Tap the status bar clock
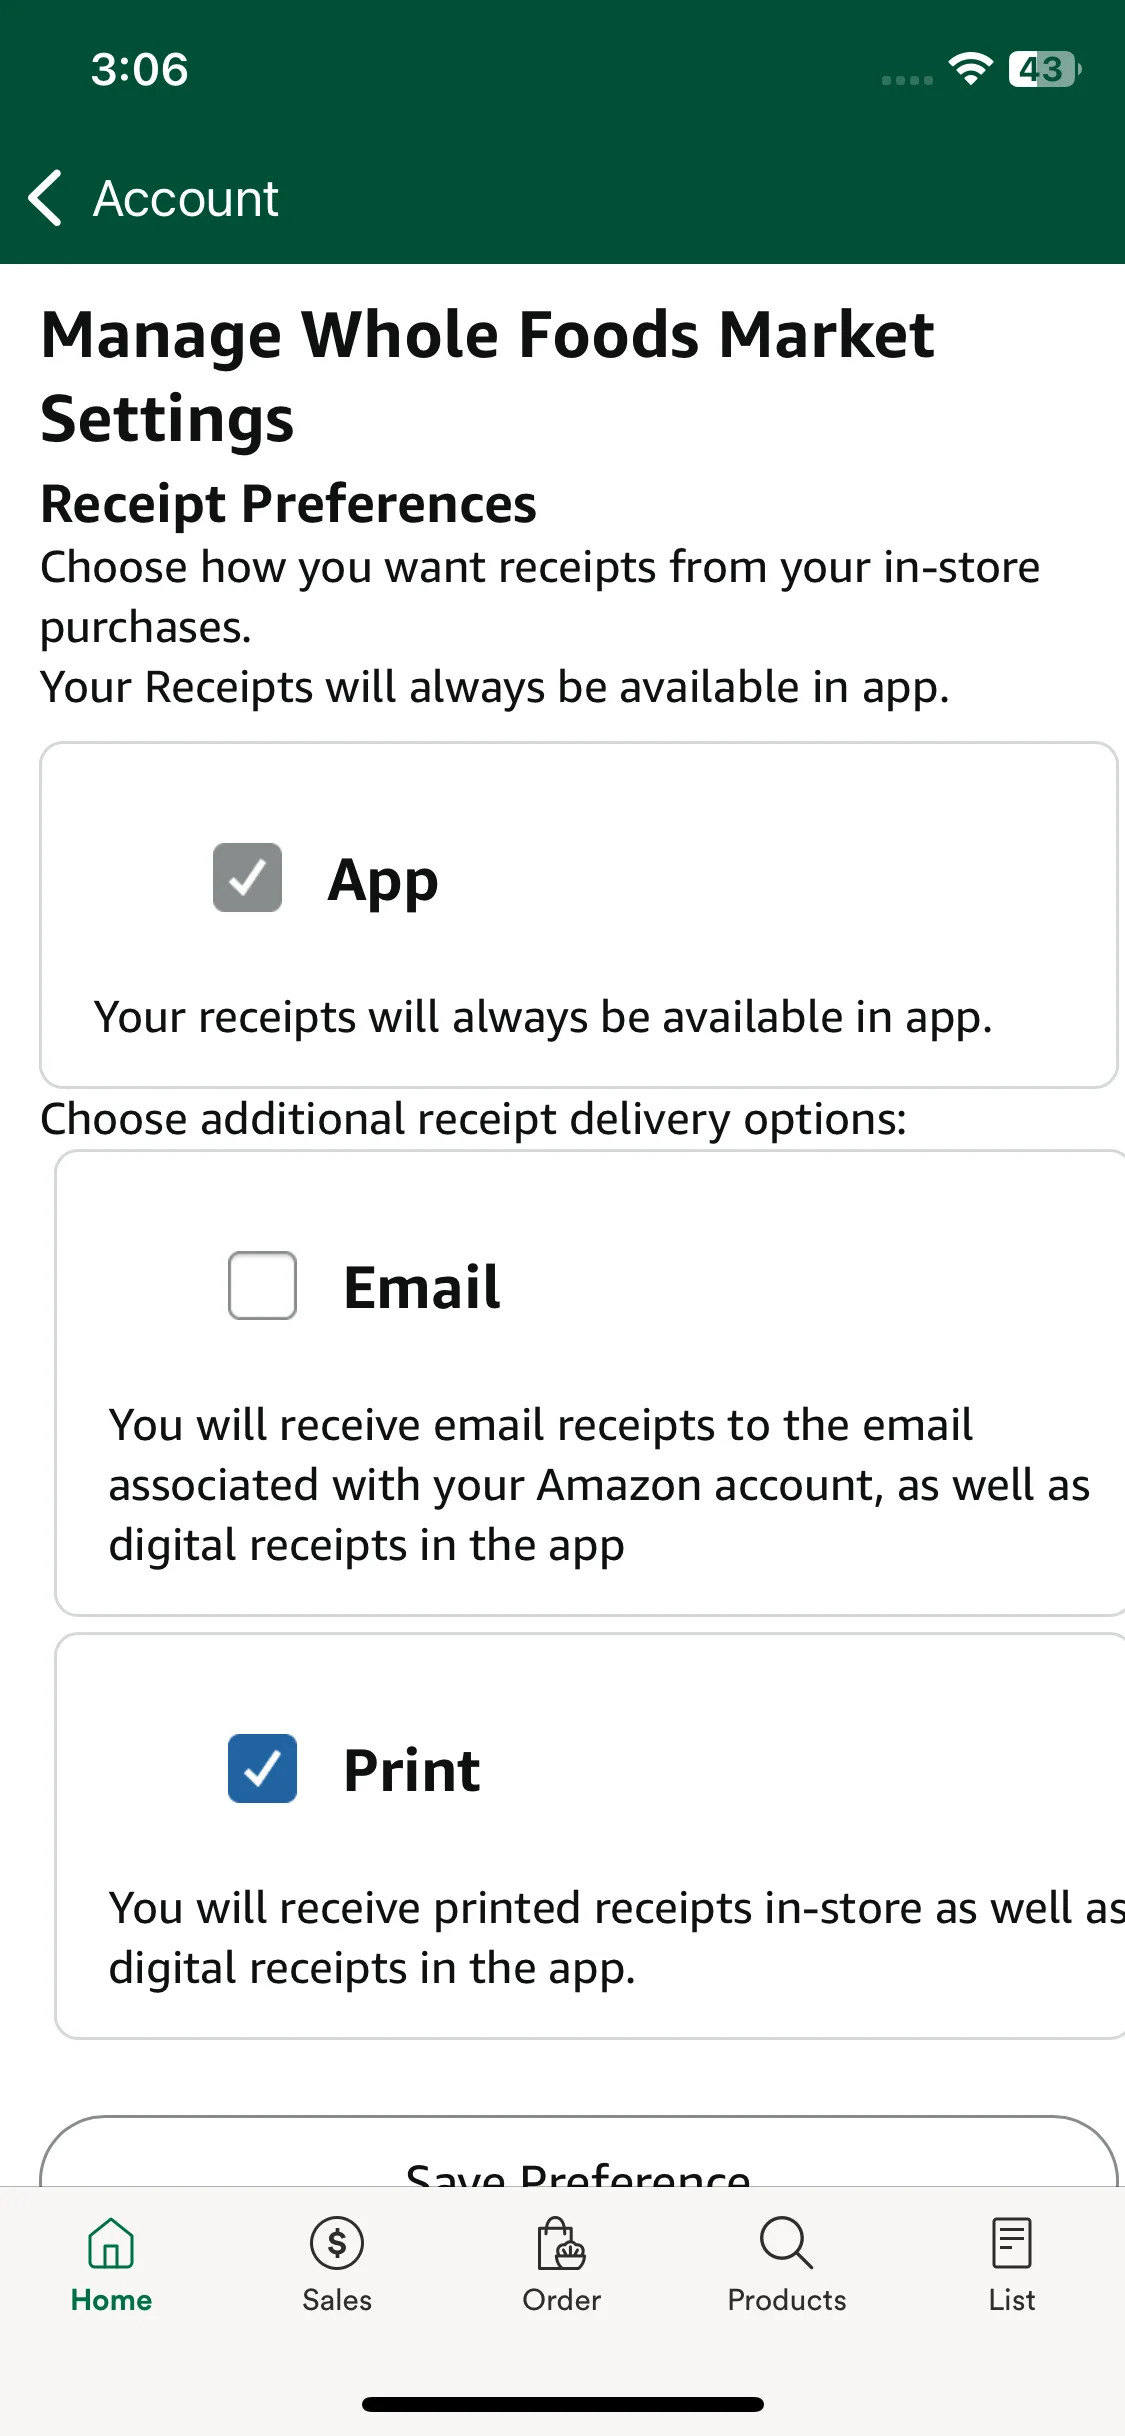Viewport: 1125px width, 2436px height. tap(139, 69)
